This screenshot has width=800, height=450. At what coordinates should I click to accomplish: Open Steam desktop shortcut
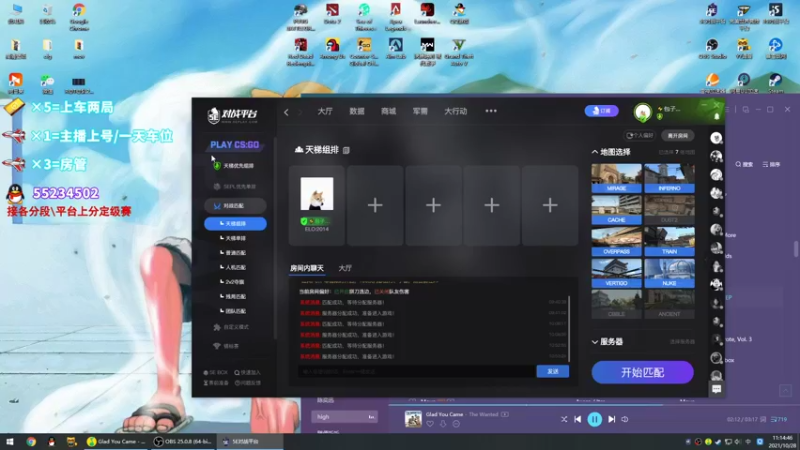(x=776, y=83)
